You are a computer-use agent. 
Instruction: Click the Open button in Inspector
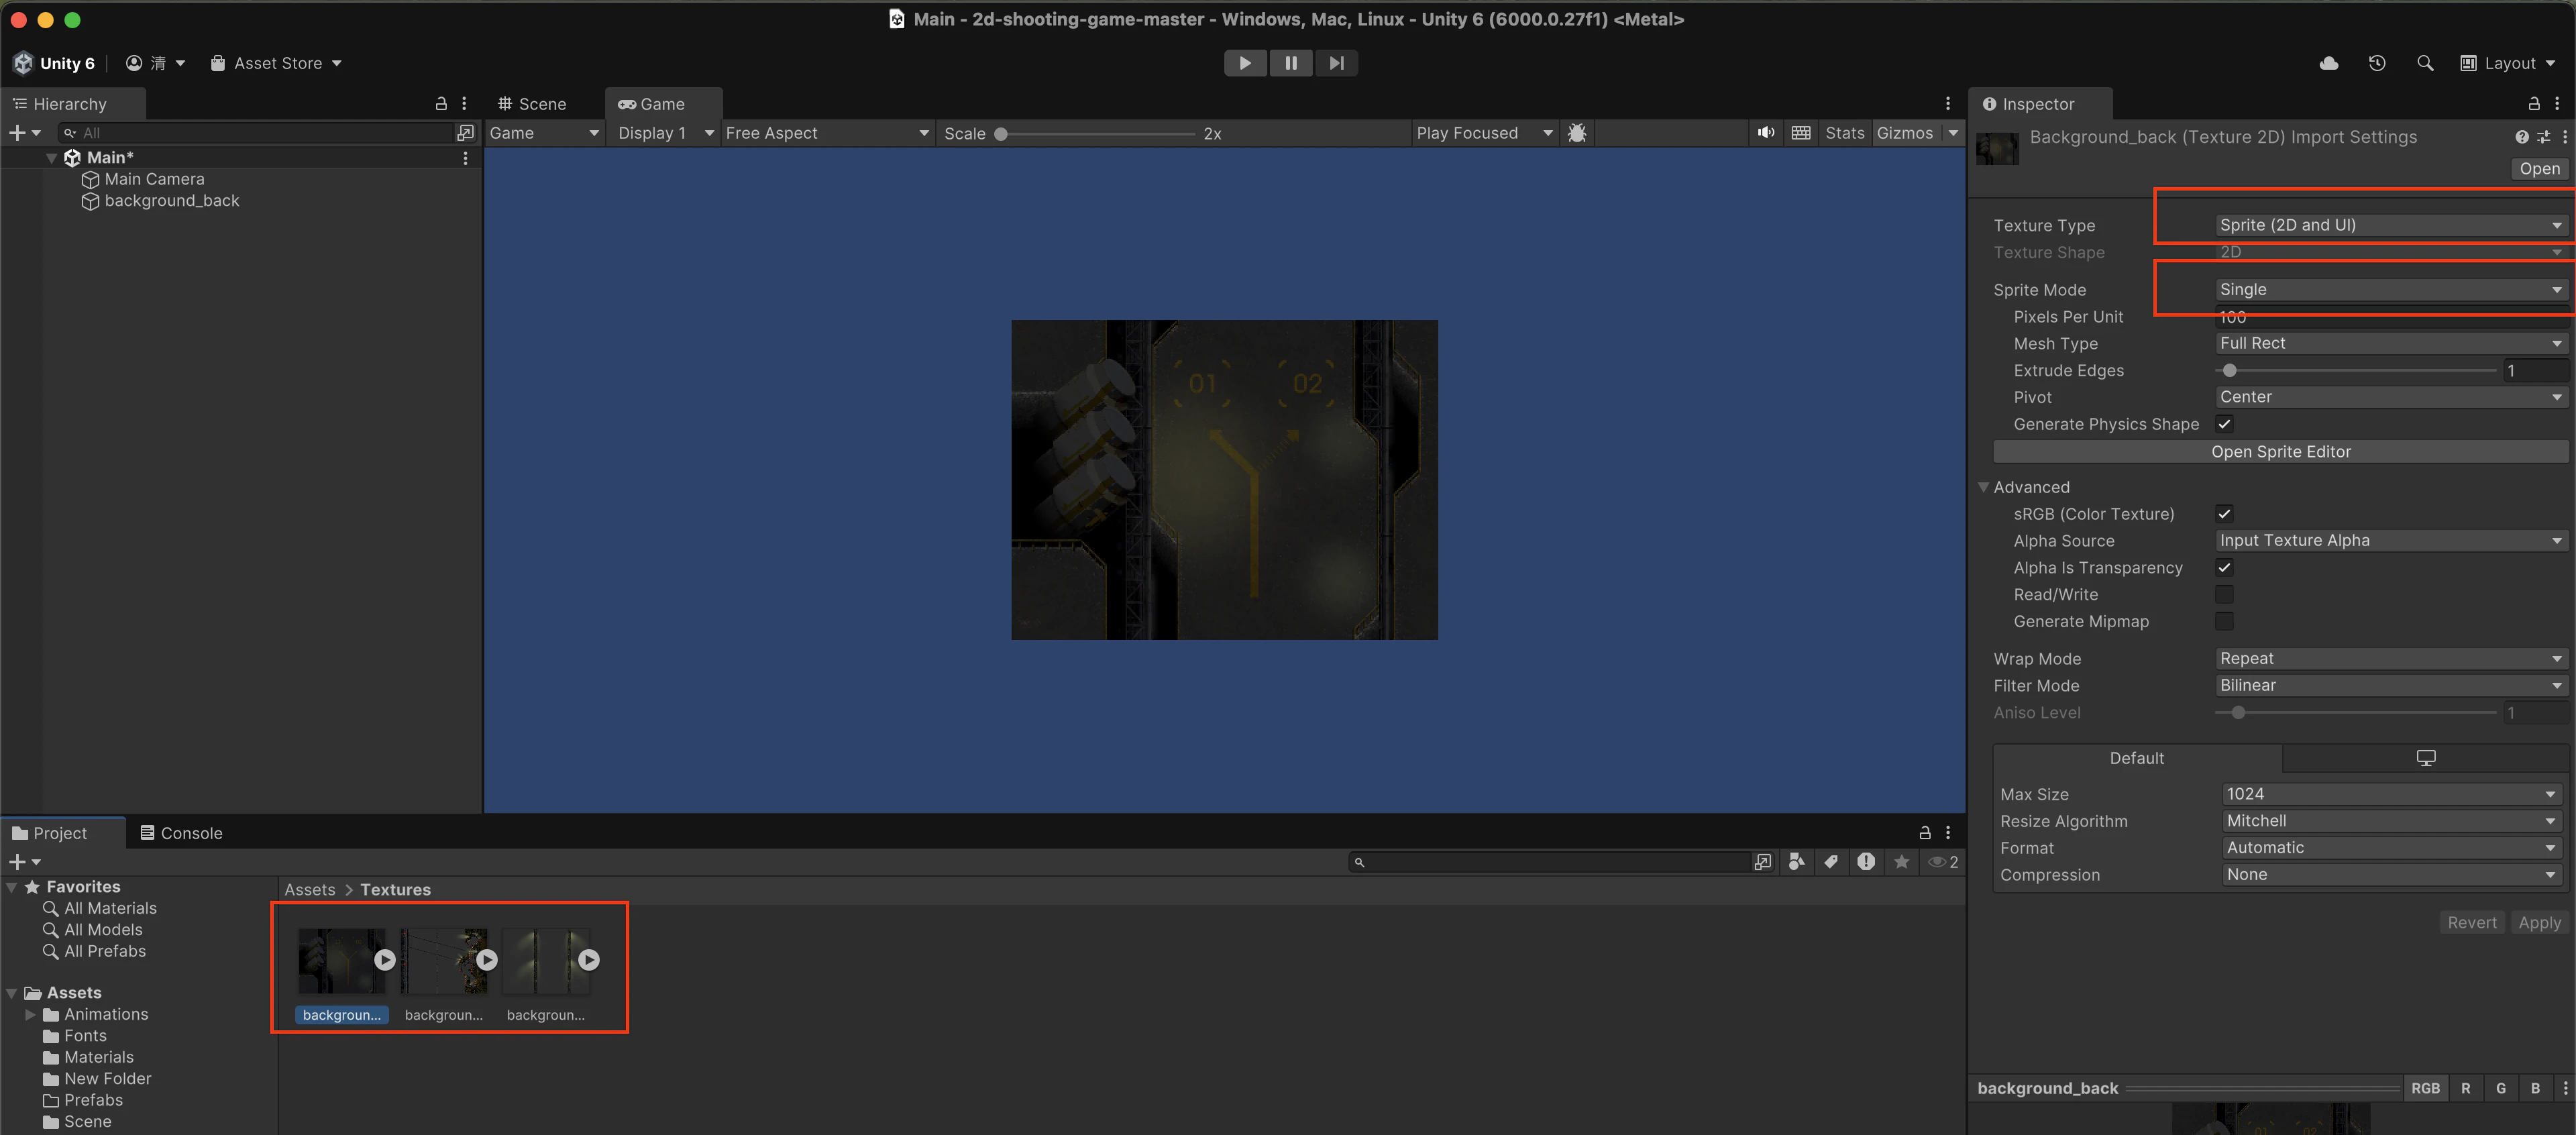pos(2539,169)
